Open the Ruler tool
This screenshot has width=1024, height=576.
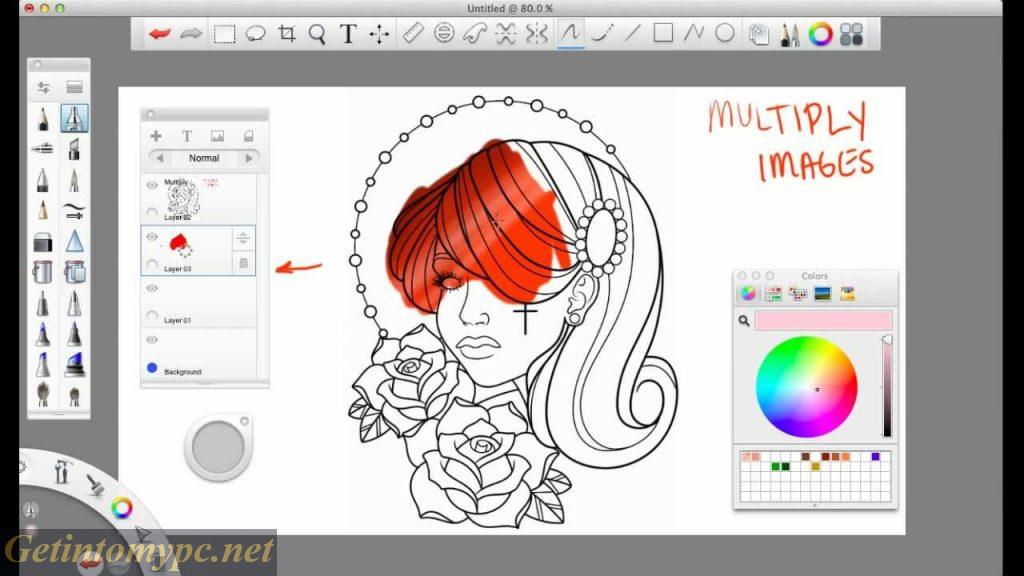[413, 33]
